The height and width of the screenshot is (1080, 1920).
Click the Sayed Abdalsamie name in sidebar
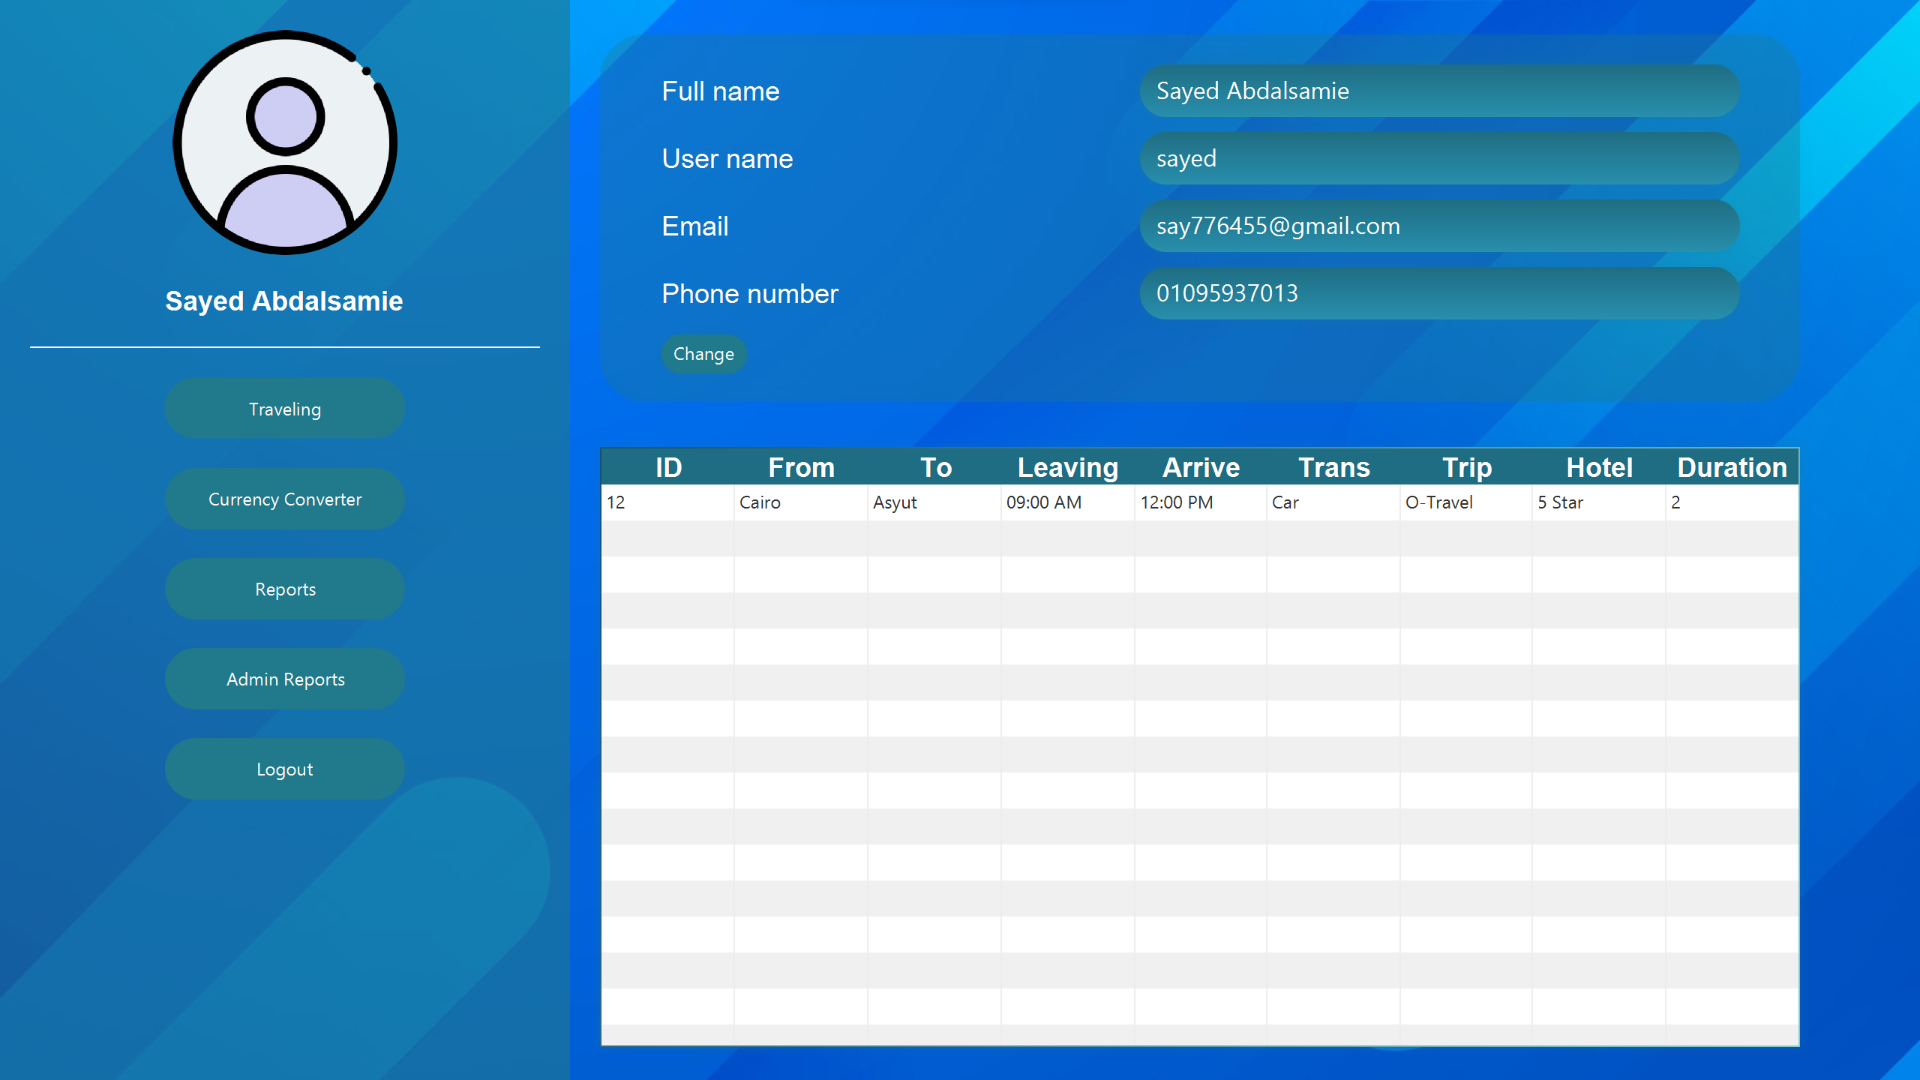point(284,301)
